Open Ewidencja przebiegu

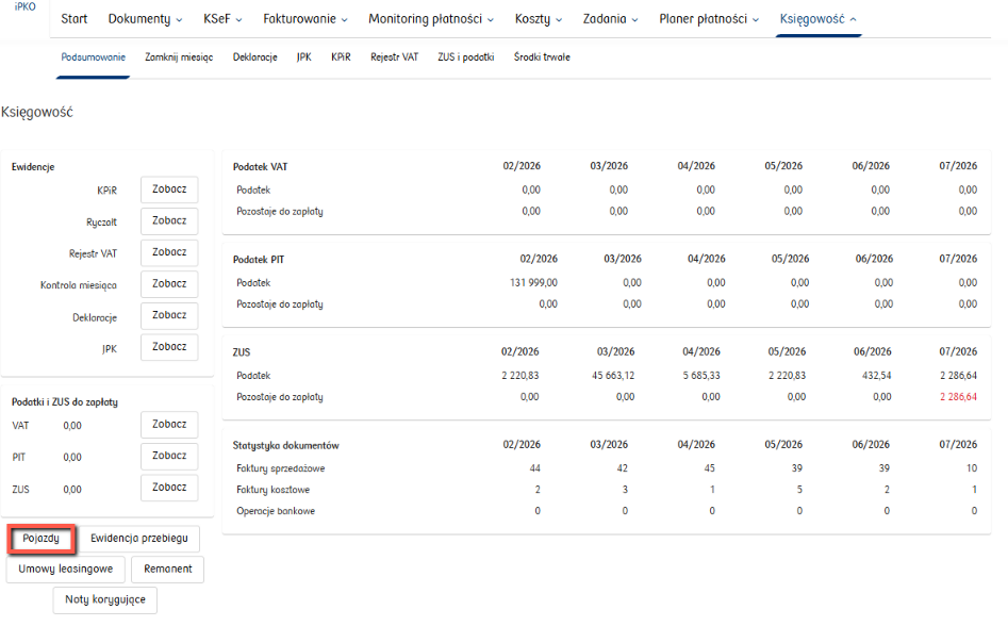click(139, 539)
